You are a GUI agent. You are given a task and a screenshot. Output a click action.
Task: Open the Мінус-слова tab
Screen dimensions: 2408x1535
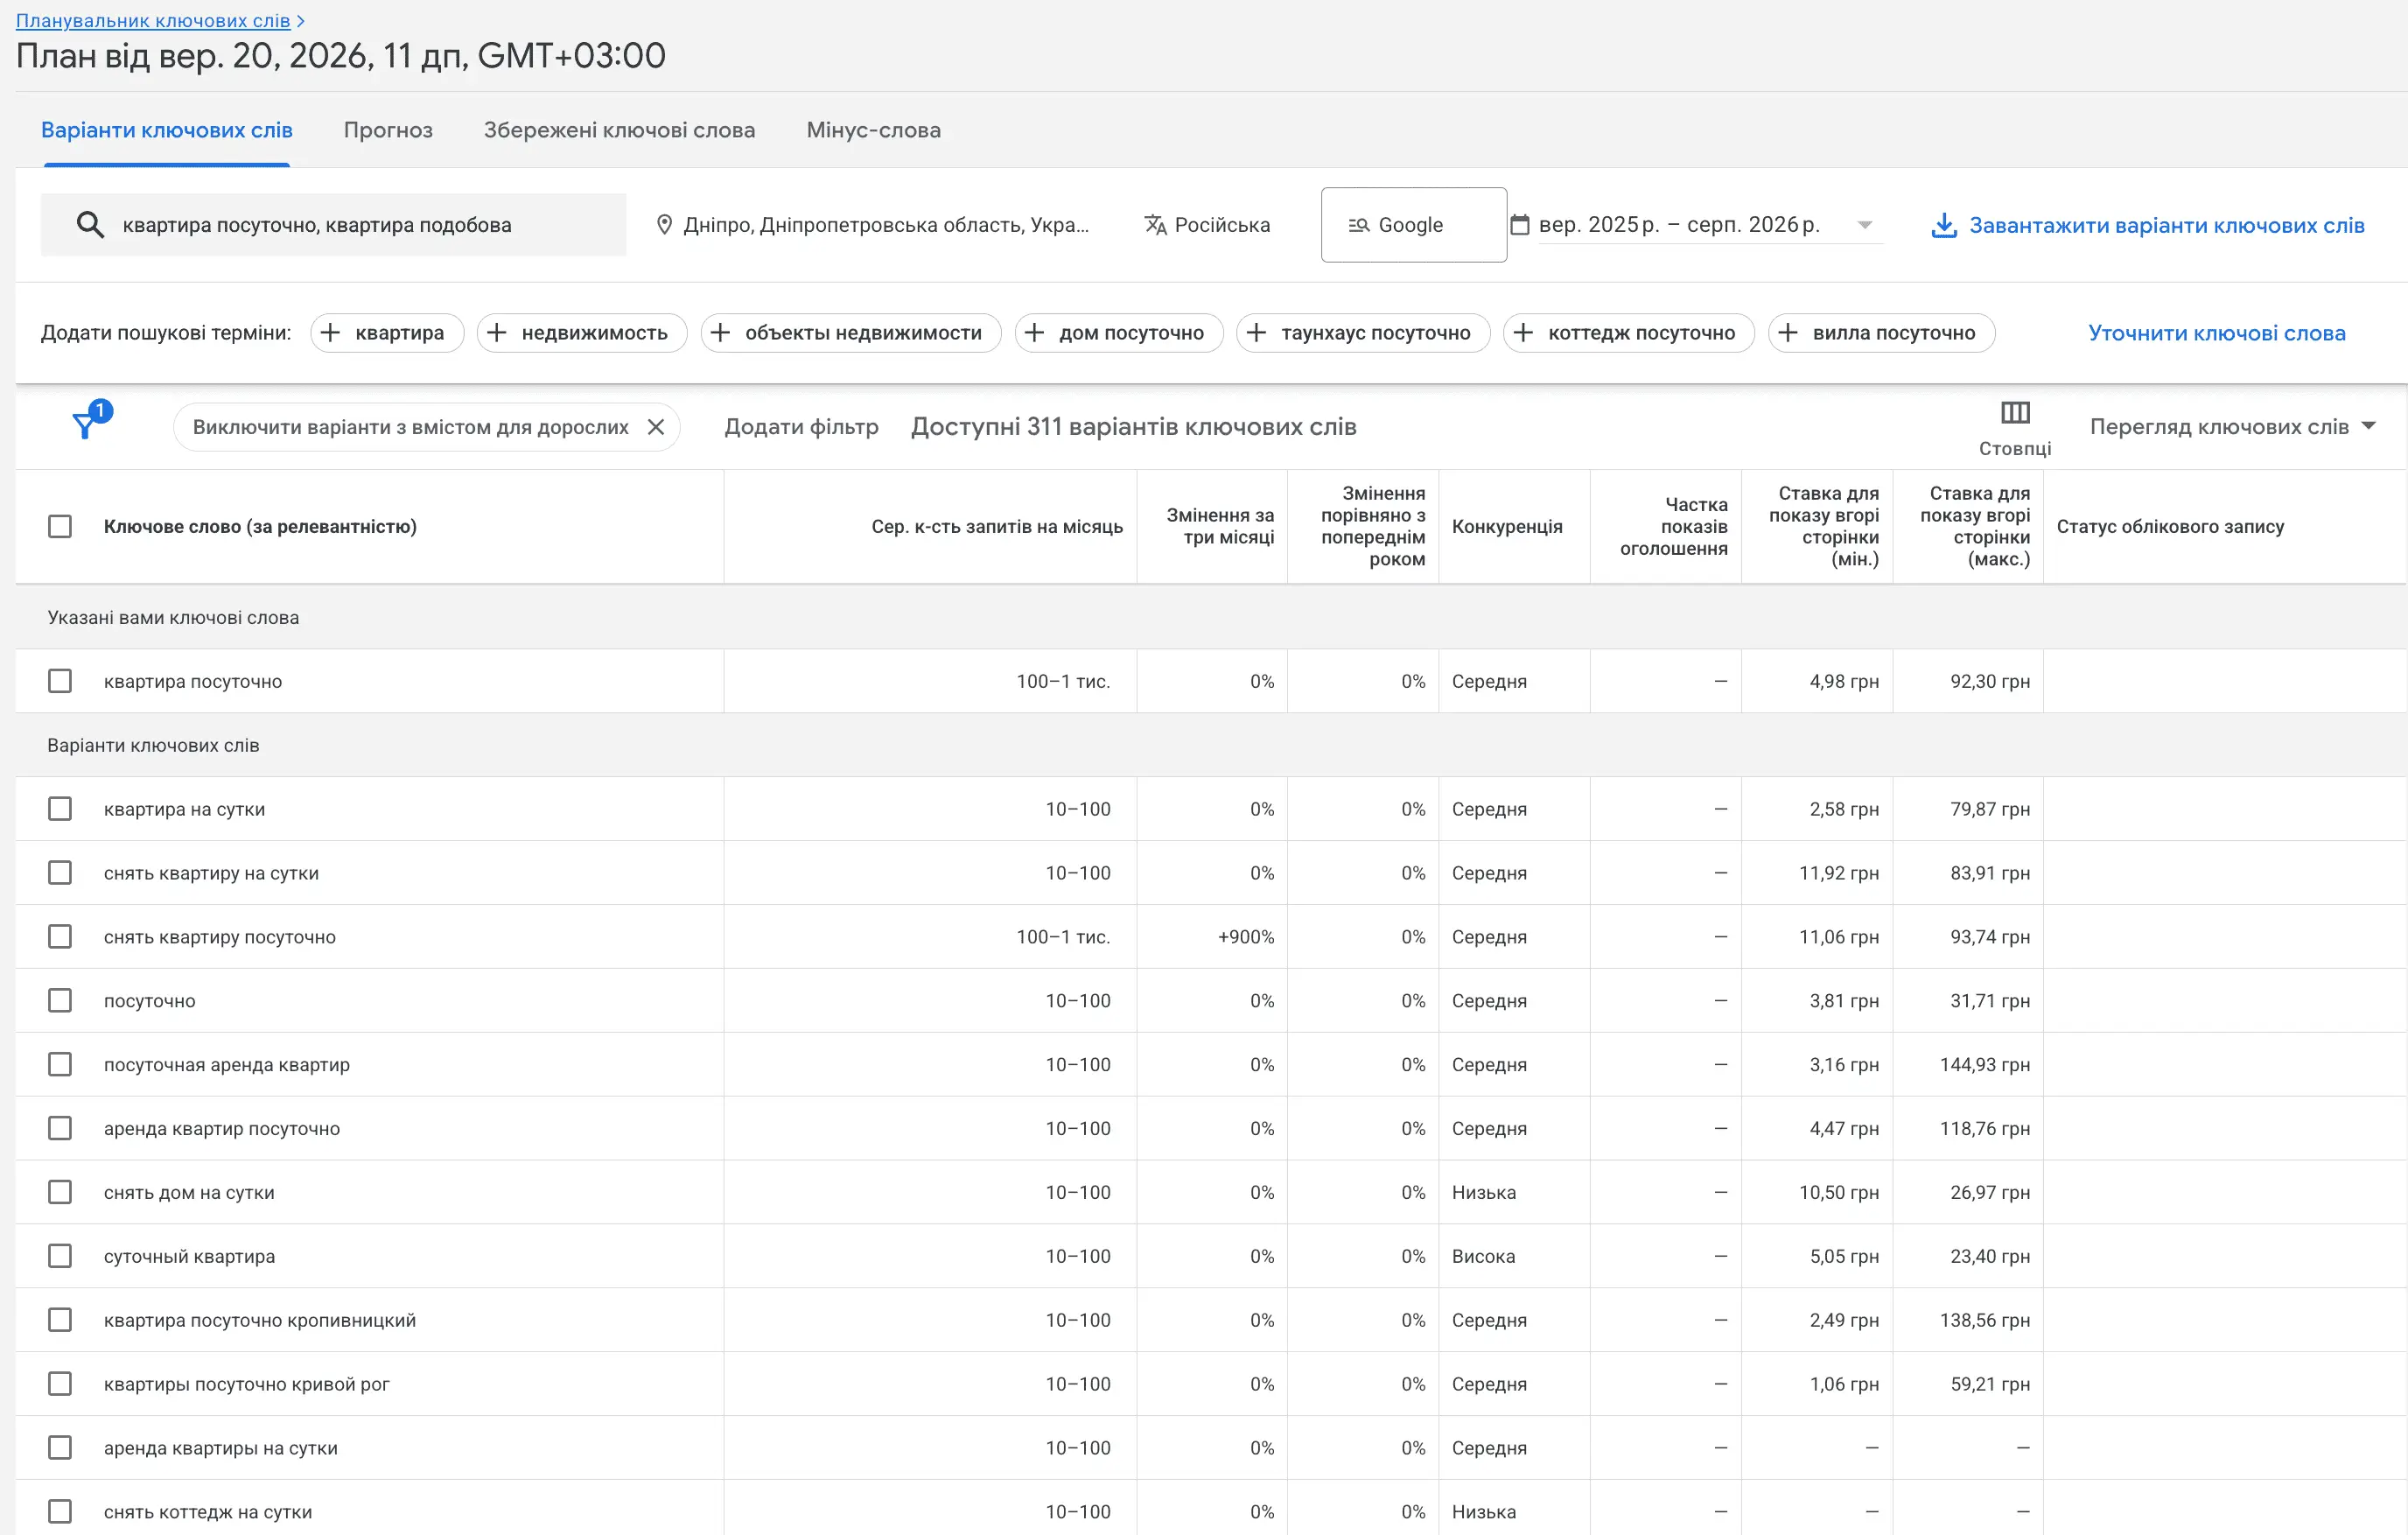coord(873,130)
